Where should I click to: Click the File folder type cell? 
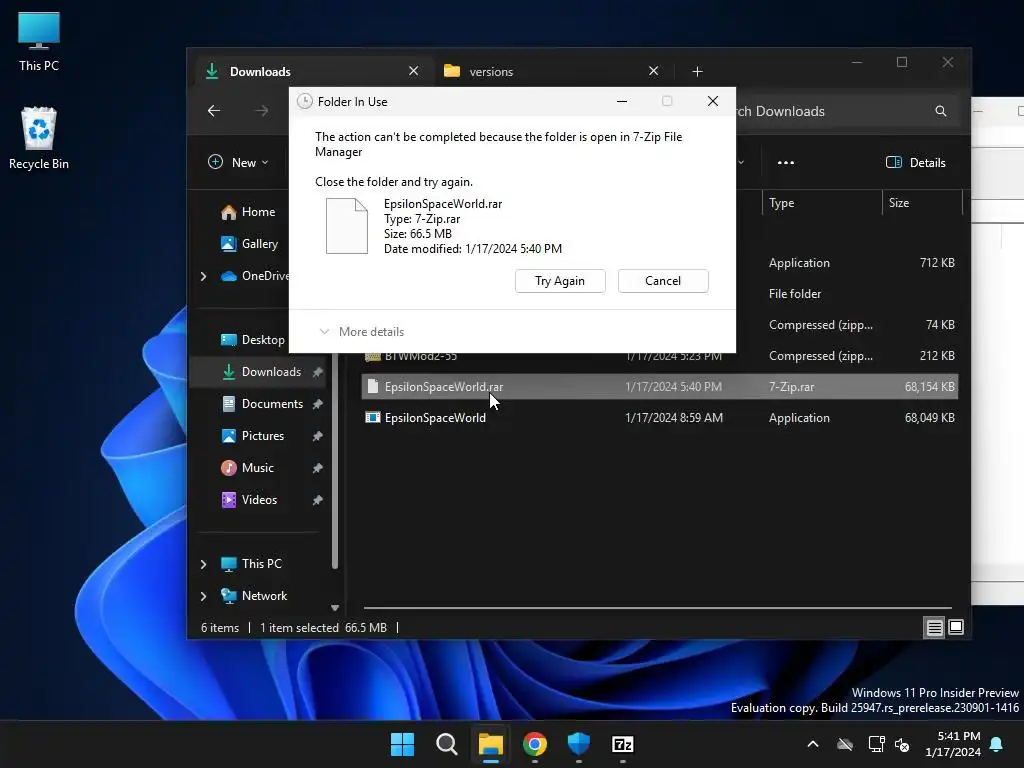pyautogui.click(x=795, y=294)
